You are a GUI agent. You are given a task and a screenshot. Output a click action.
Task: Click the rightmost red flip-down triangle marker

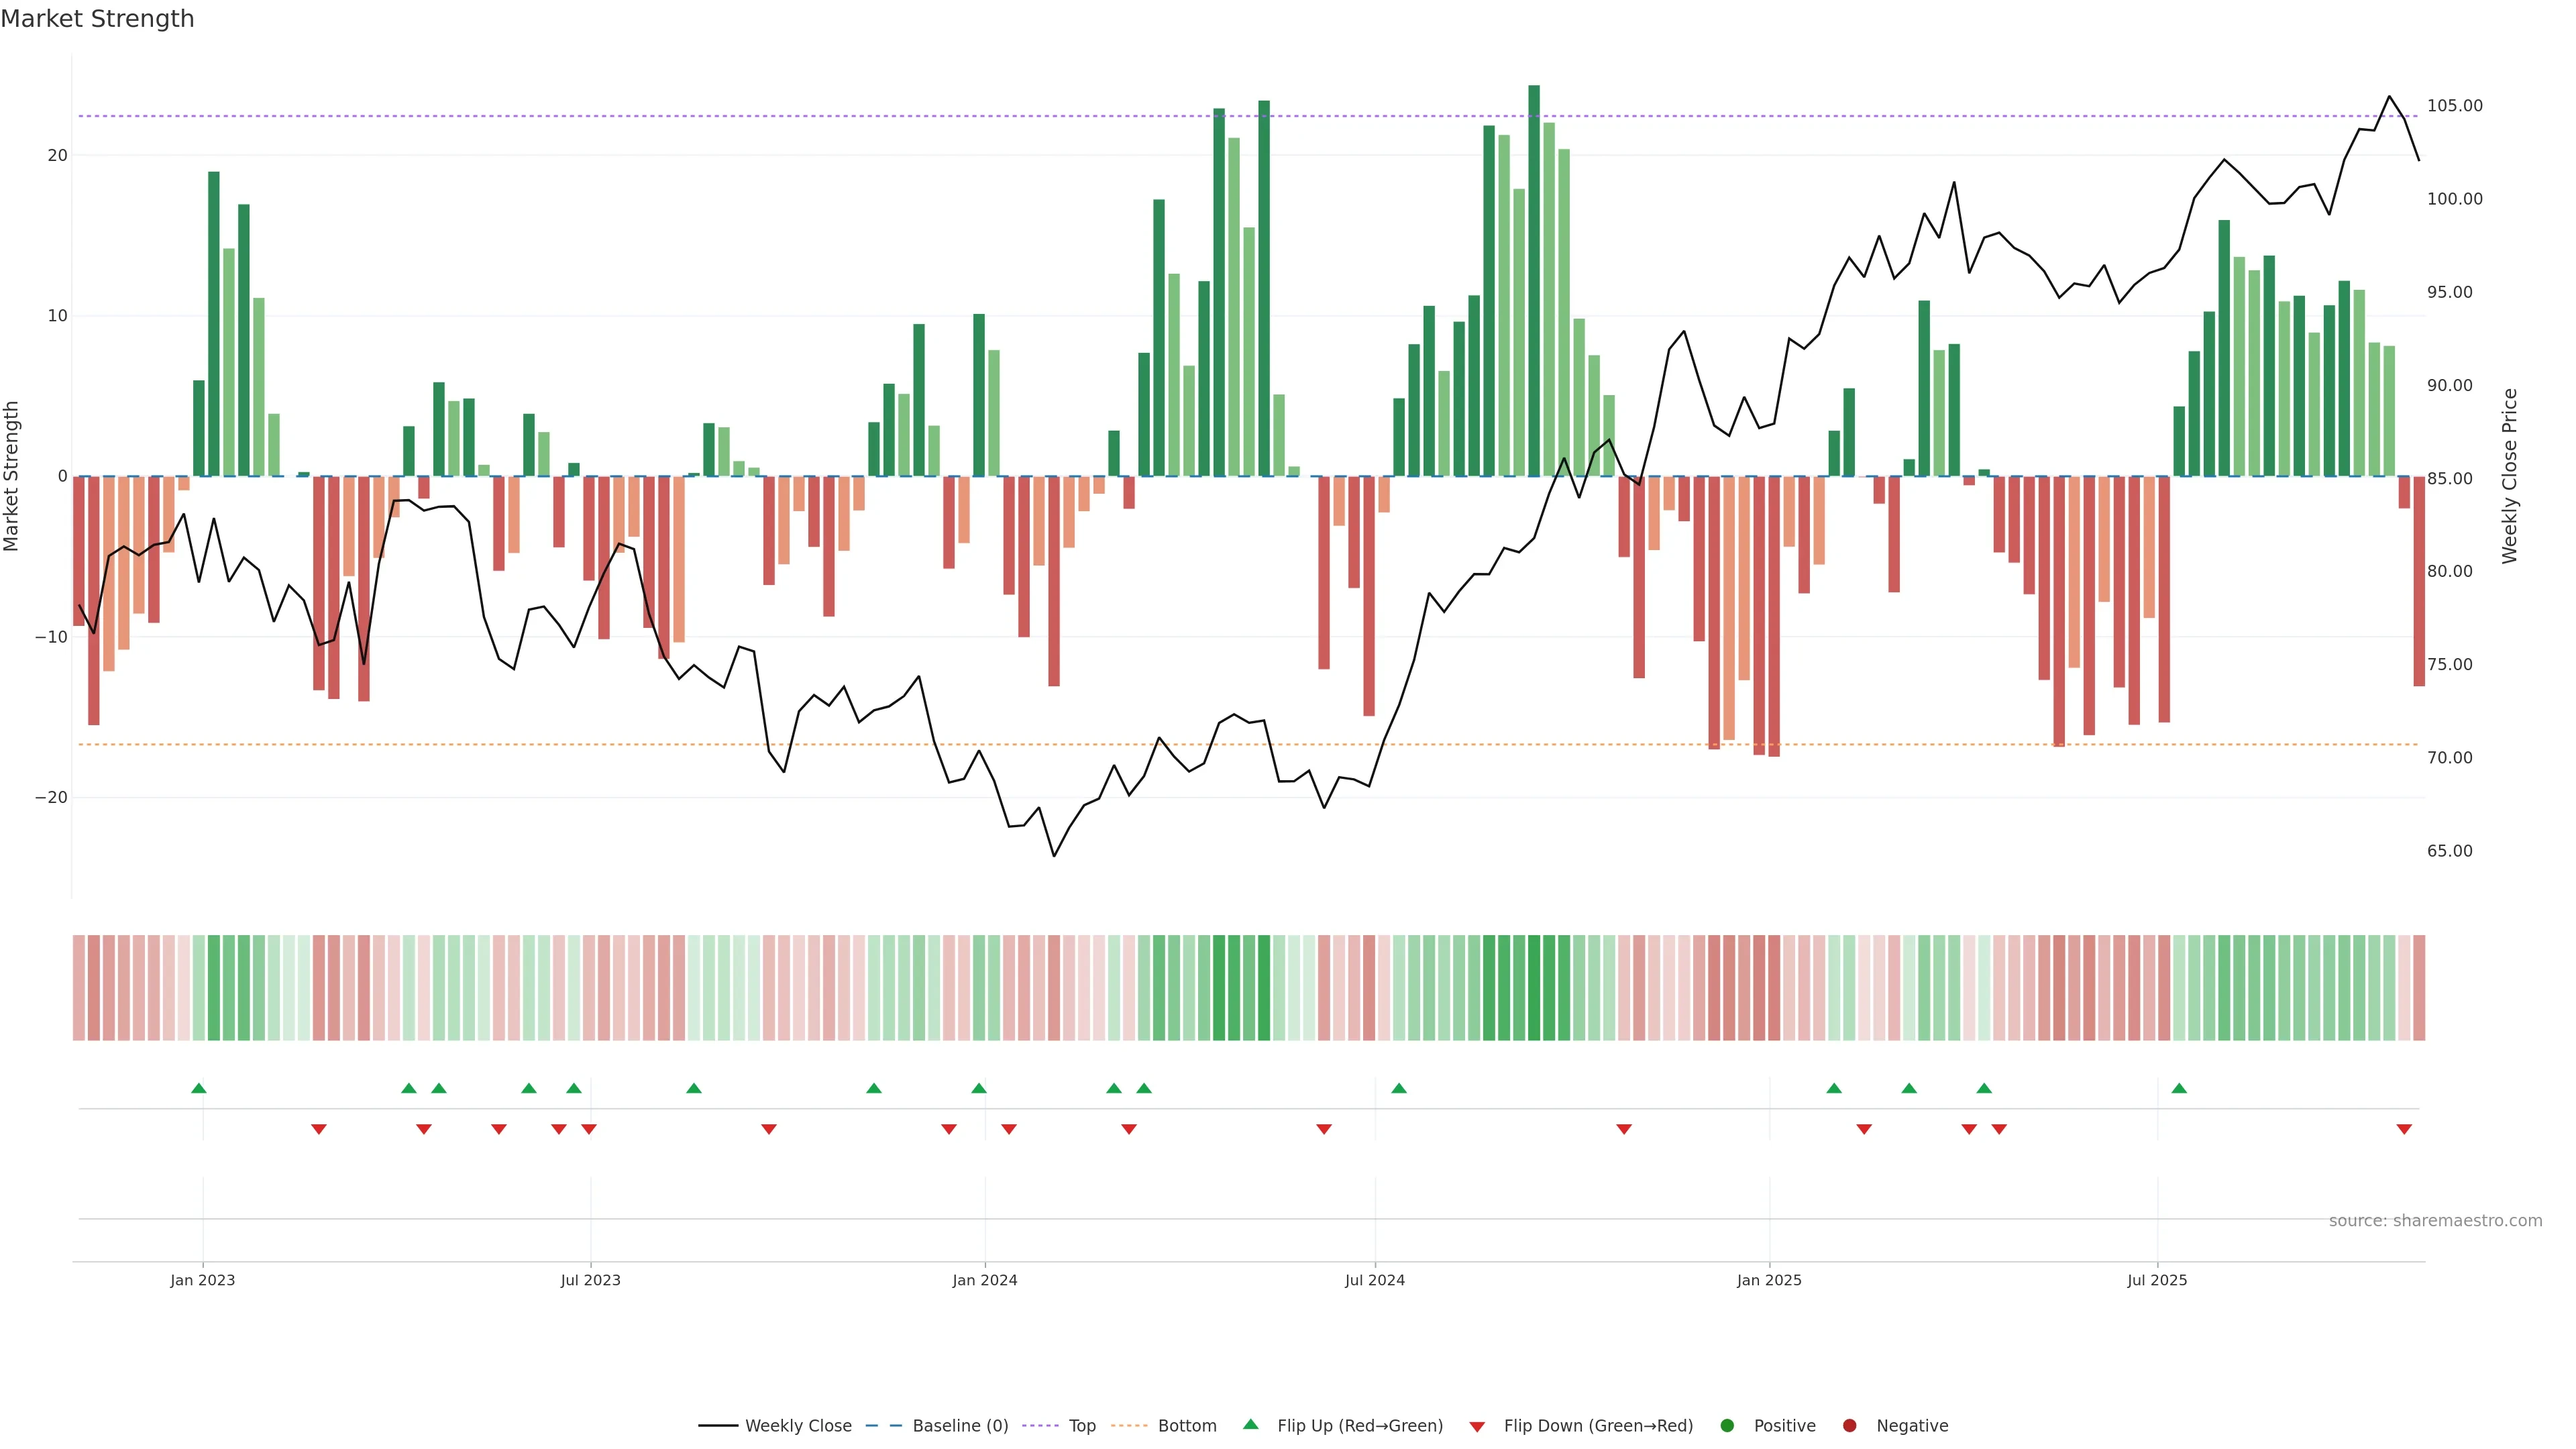pos(2404,1129)
